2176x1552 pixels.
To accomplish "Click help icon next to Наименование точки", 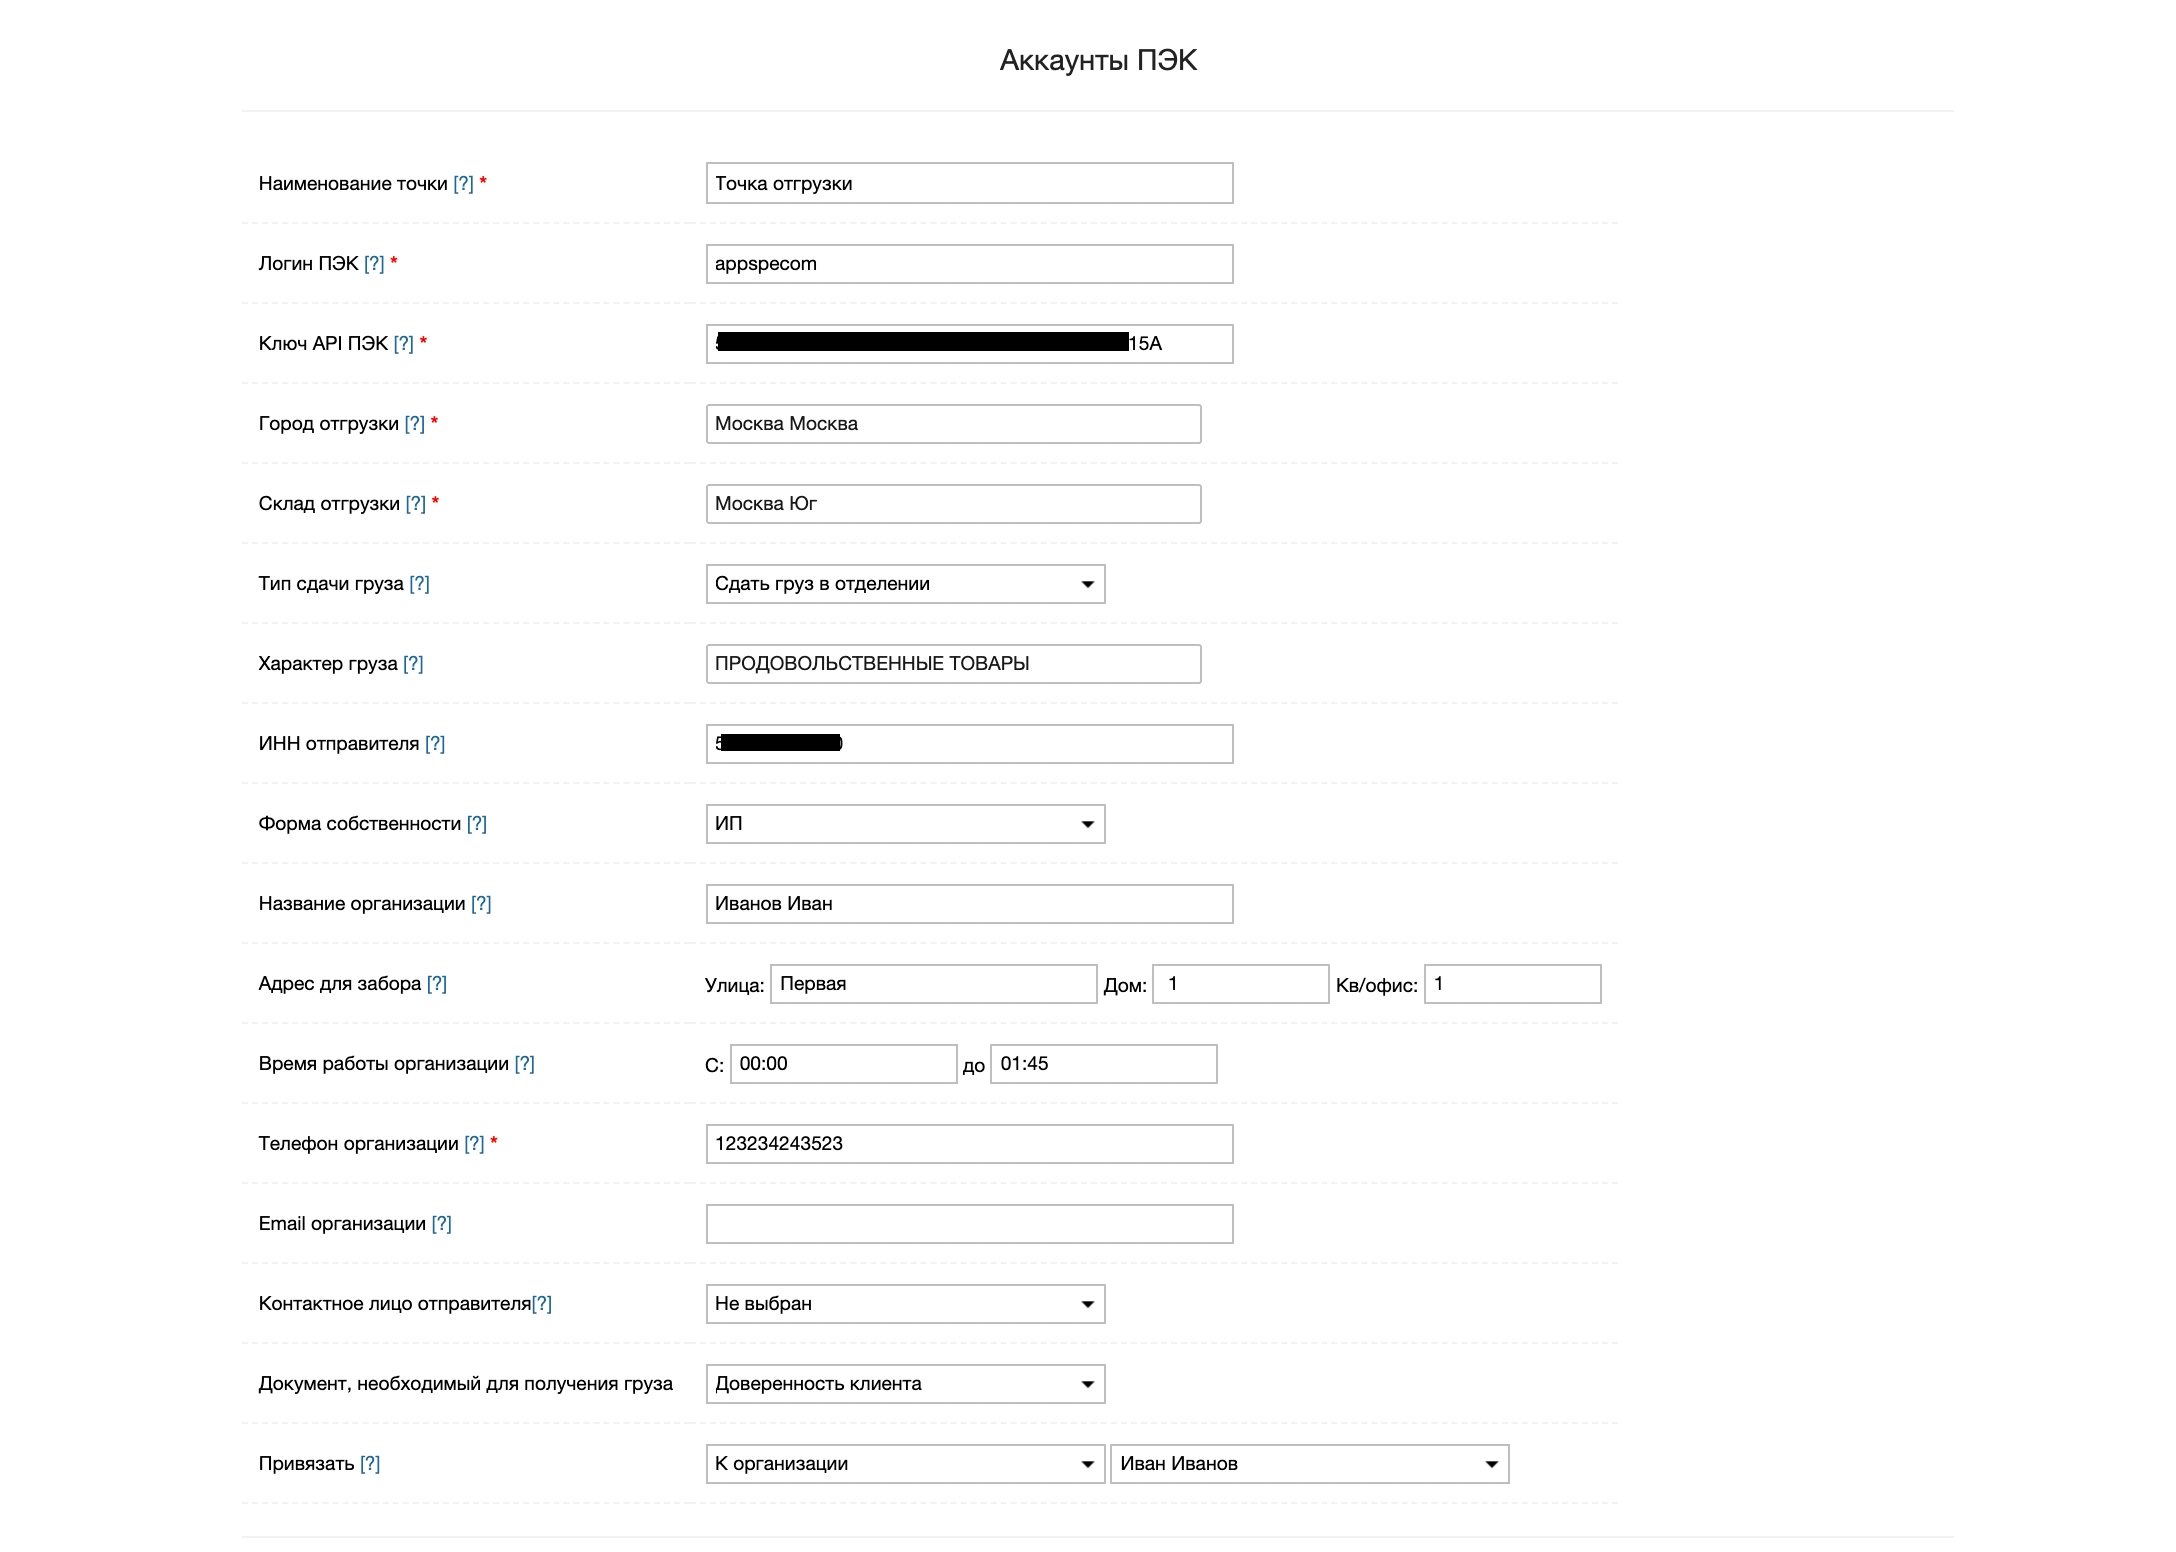I will pos(463,184).
